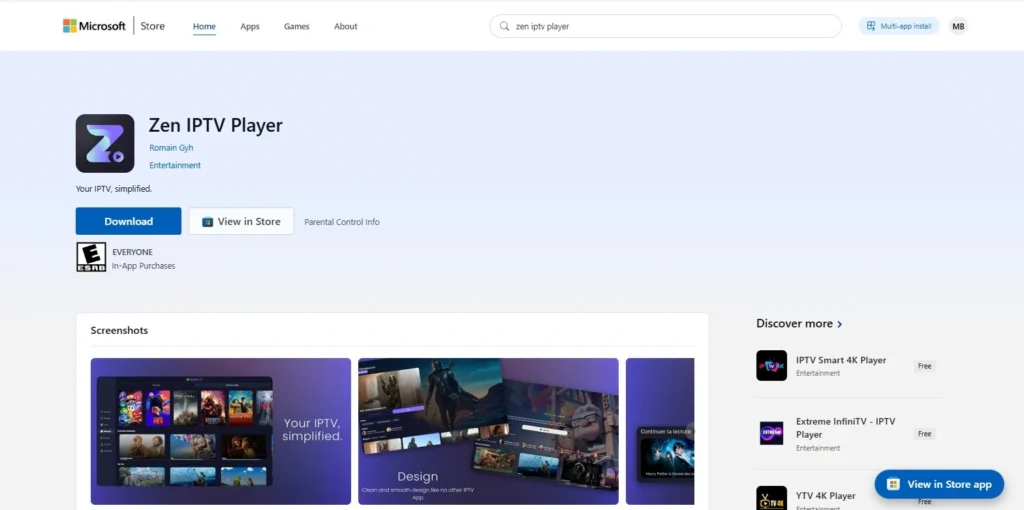The width and height of the screenshot is (1024, 510).
Task: Click Free badge for Extreme InfiniTV
Action: [925, 434]
